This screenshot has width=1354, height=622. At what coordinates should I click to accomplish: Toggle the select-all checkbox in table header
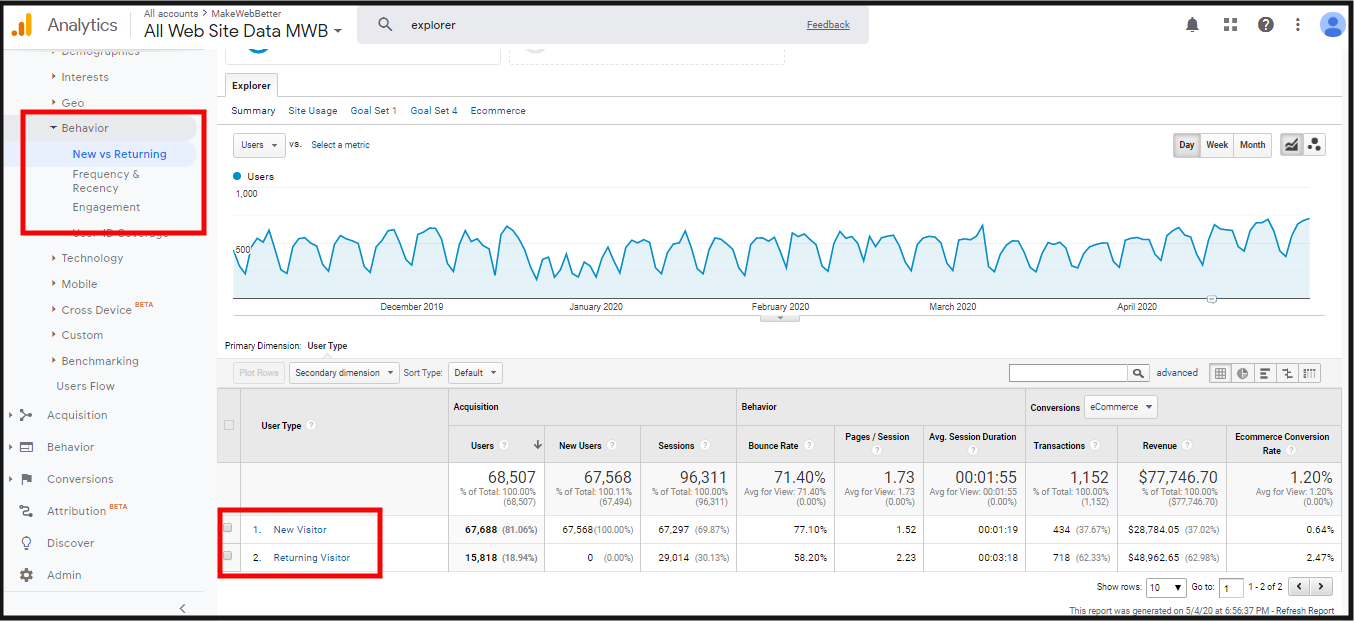tap(229, 425)
